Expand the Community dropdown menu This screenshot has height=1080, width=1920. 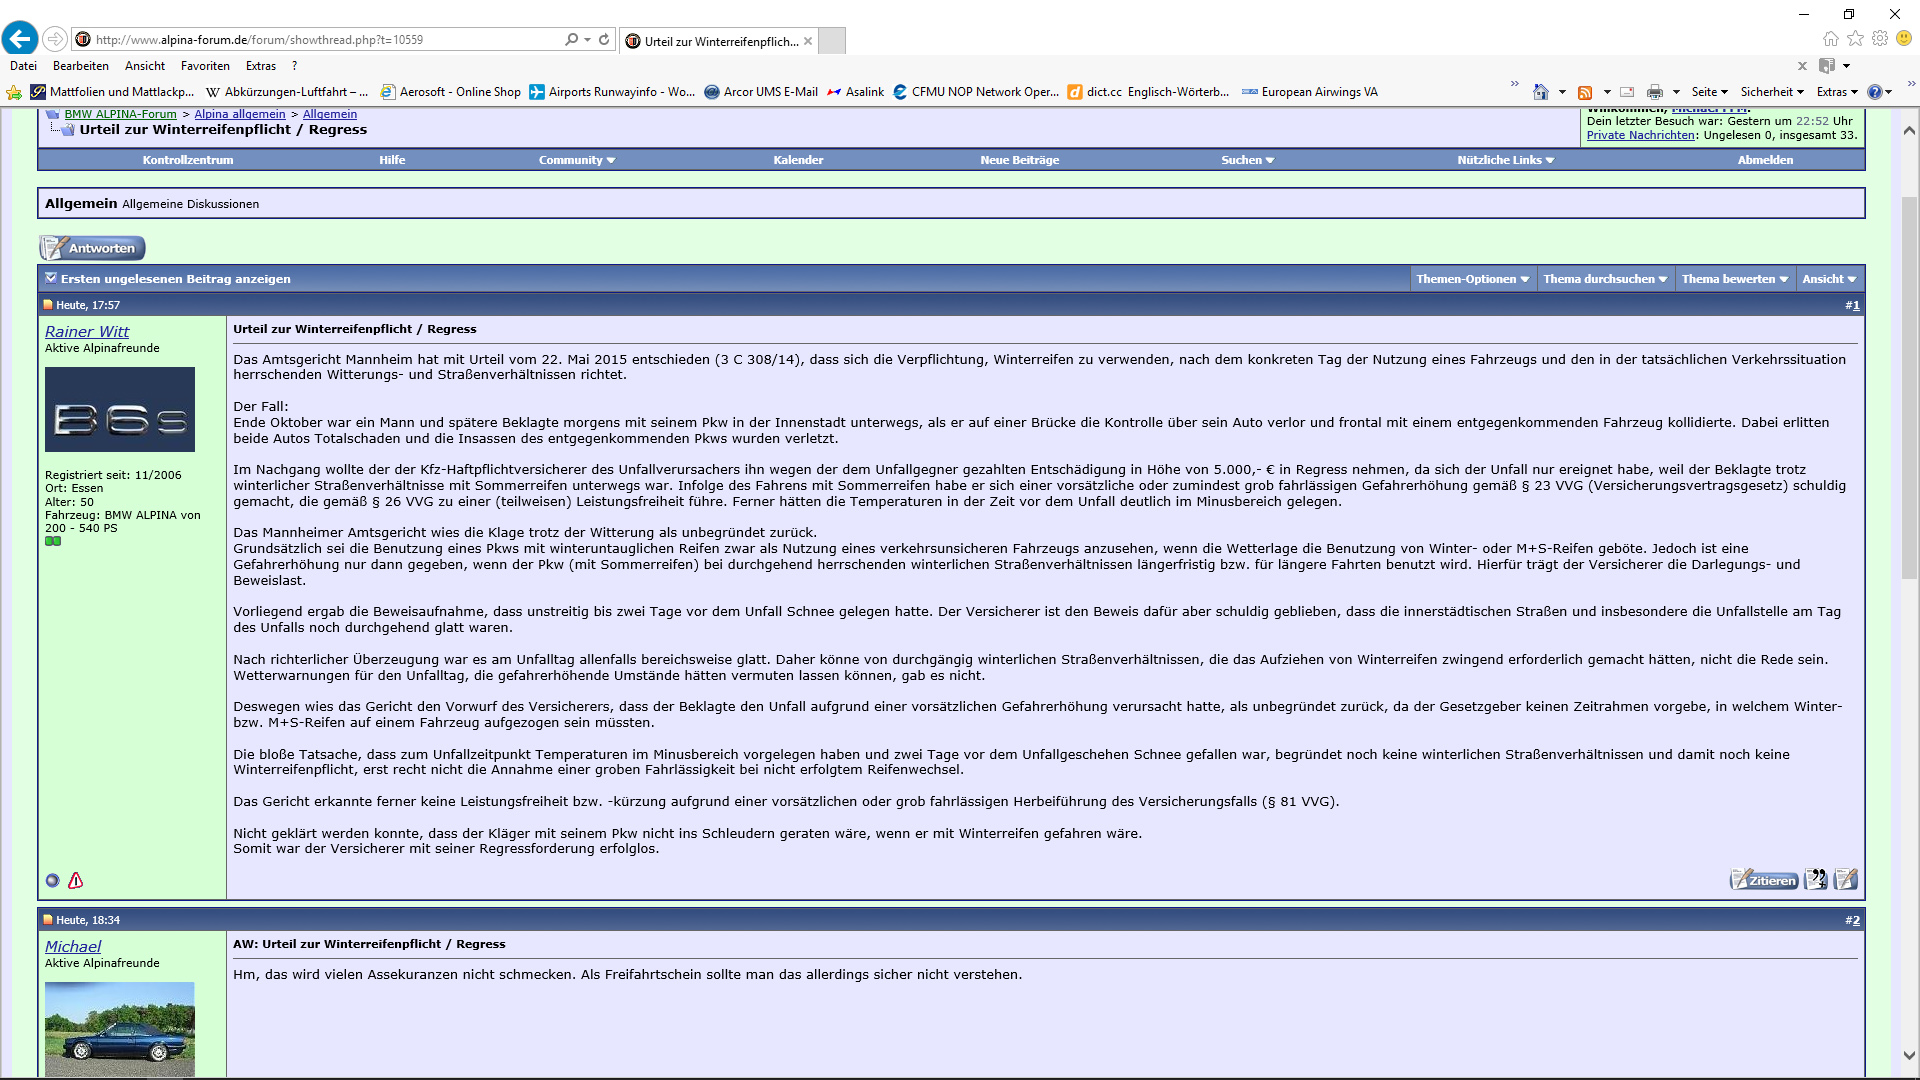577,160
